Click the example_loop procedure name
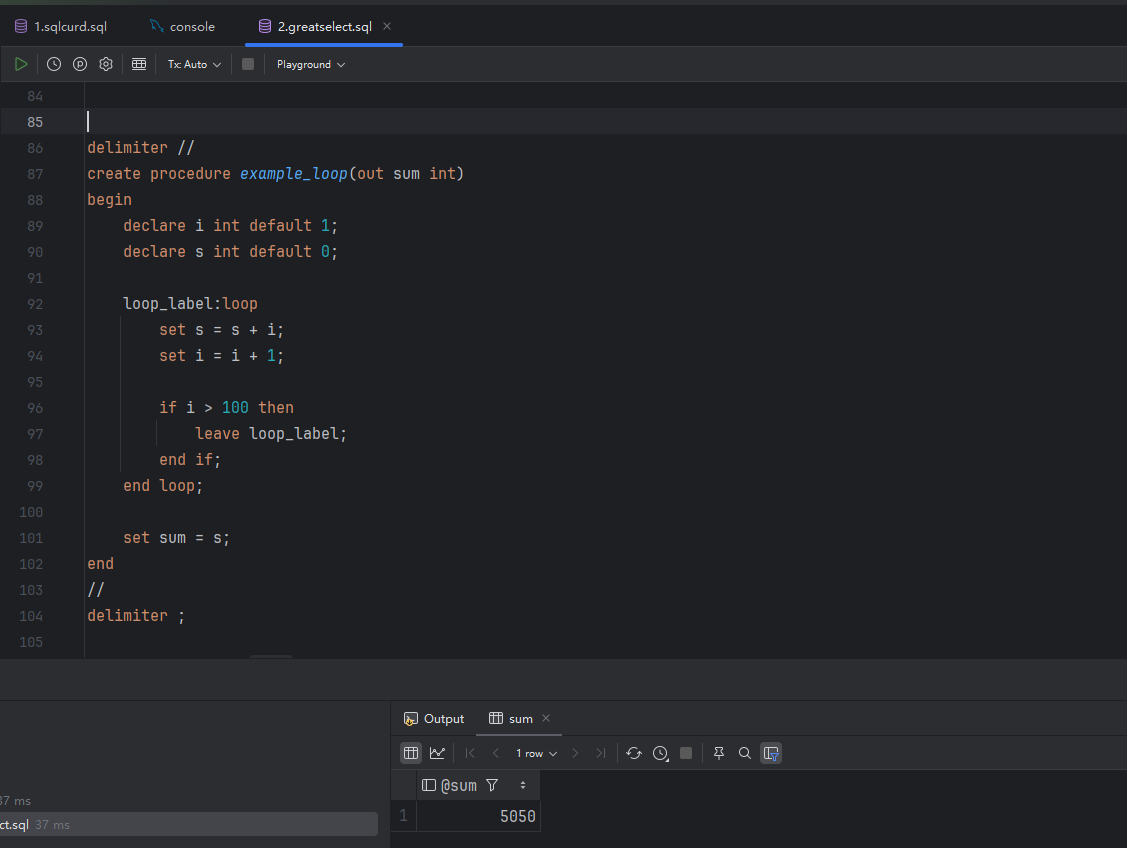The width and height of the screenshot is (1127, 848). pos(293,174)
